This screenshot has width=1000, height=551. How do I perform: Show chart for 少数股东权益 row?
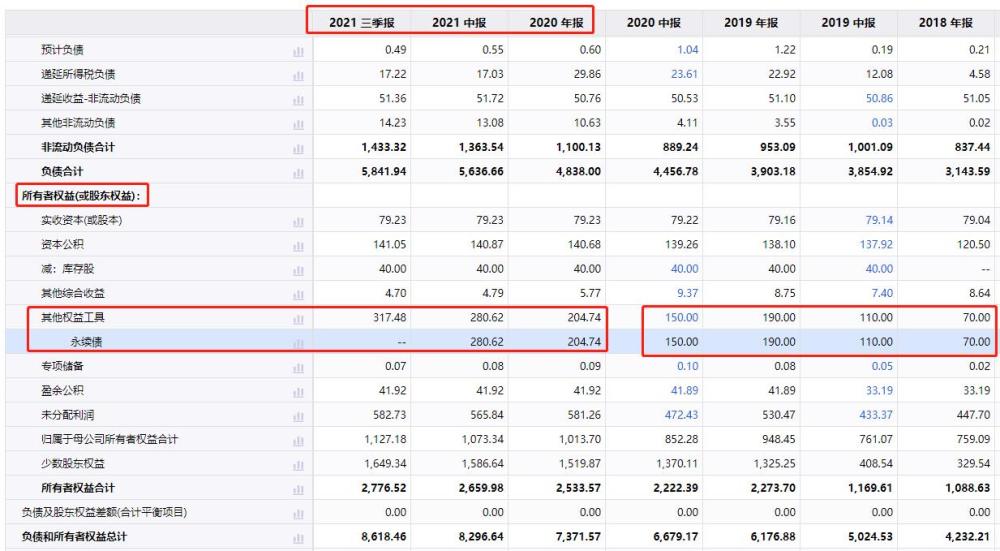(x=297, y=465)
